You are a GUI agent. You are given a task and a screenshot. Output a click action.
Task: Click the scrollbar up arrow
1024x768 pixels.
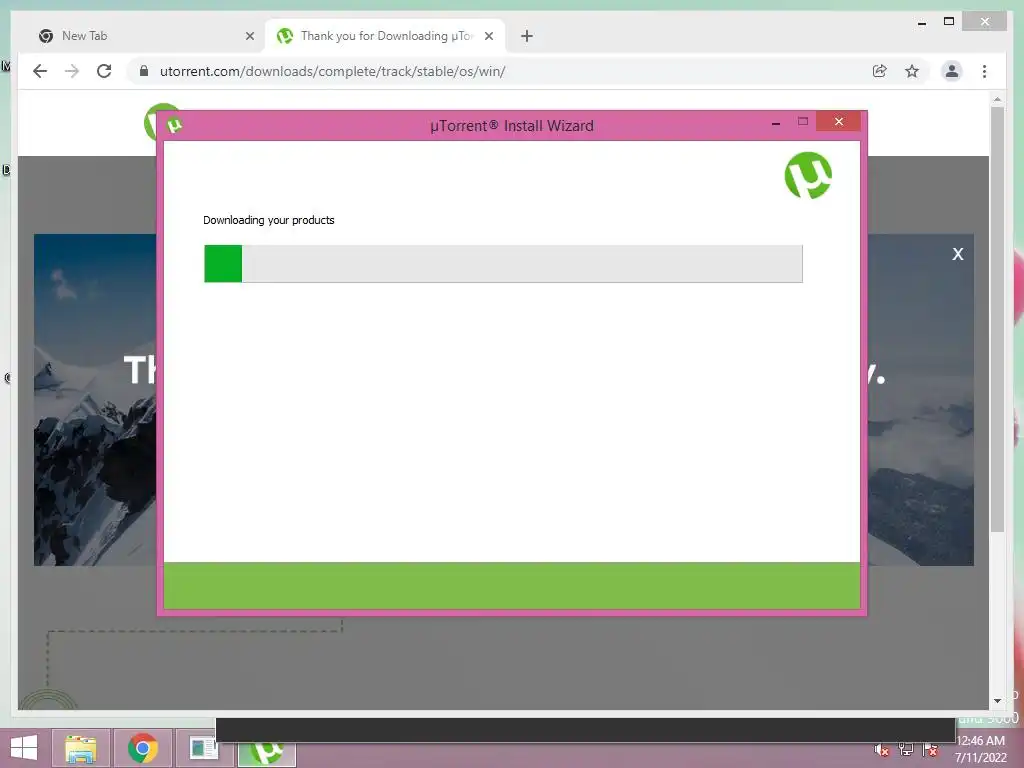click(x=997, y=99)
